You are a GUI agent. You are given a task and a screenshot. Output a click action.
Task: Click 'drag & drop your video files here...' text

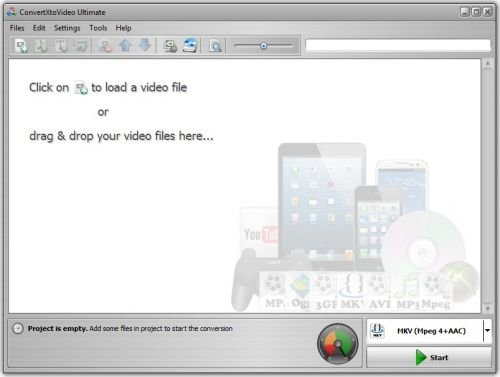click(121, 136)
